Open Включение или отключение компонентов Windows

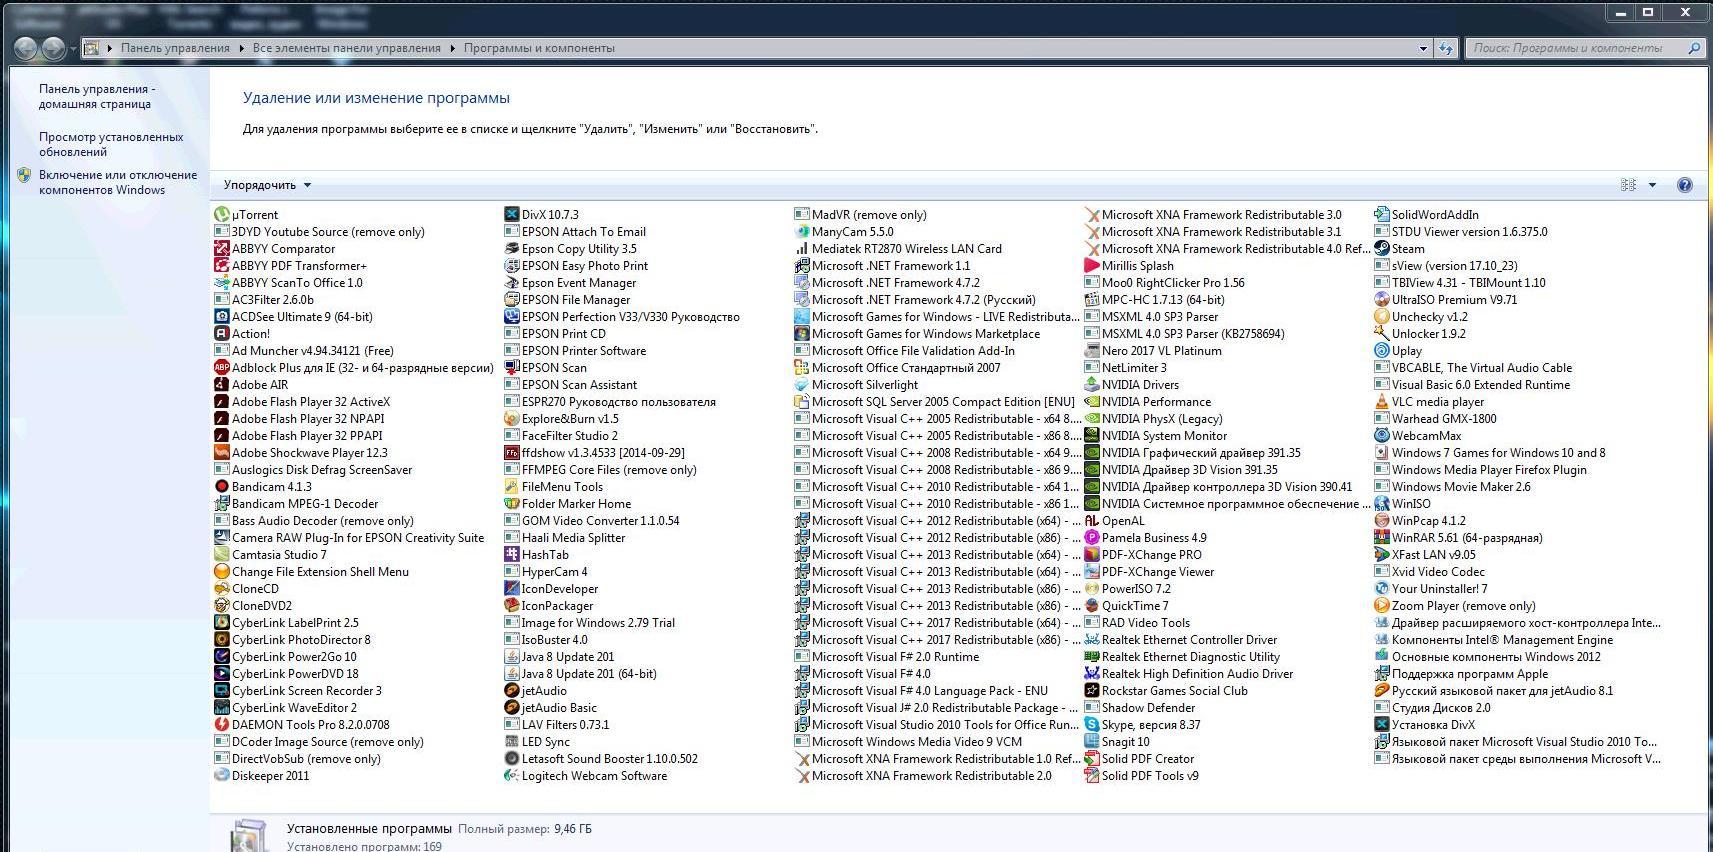click(x=118, y=182)
